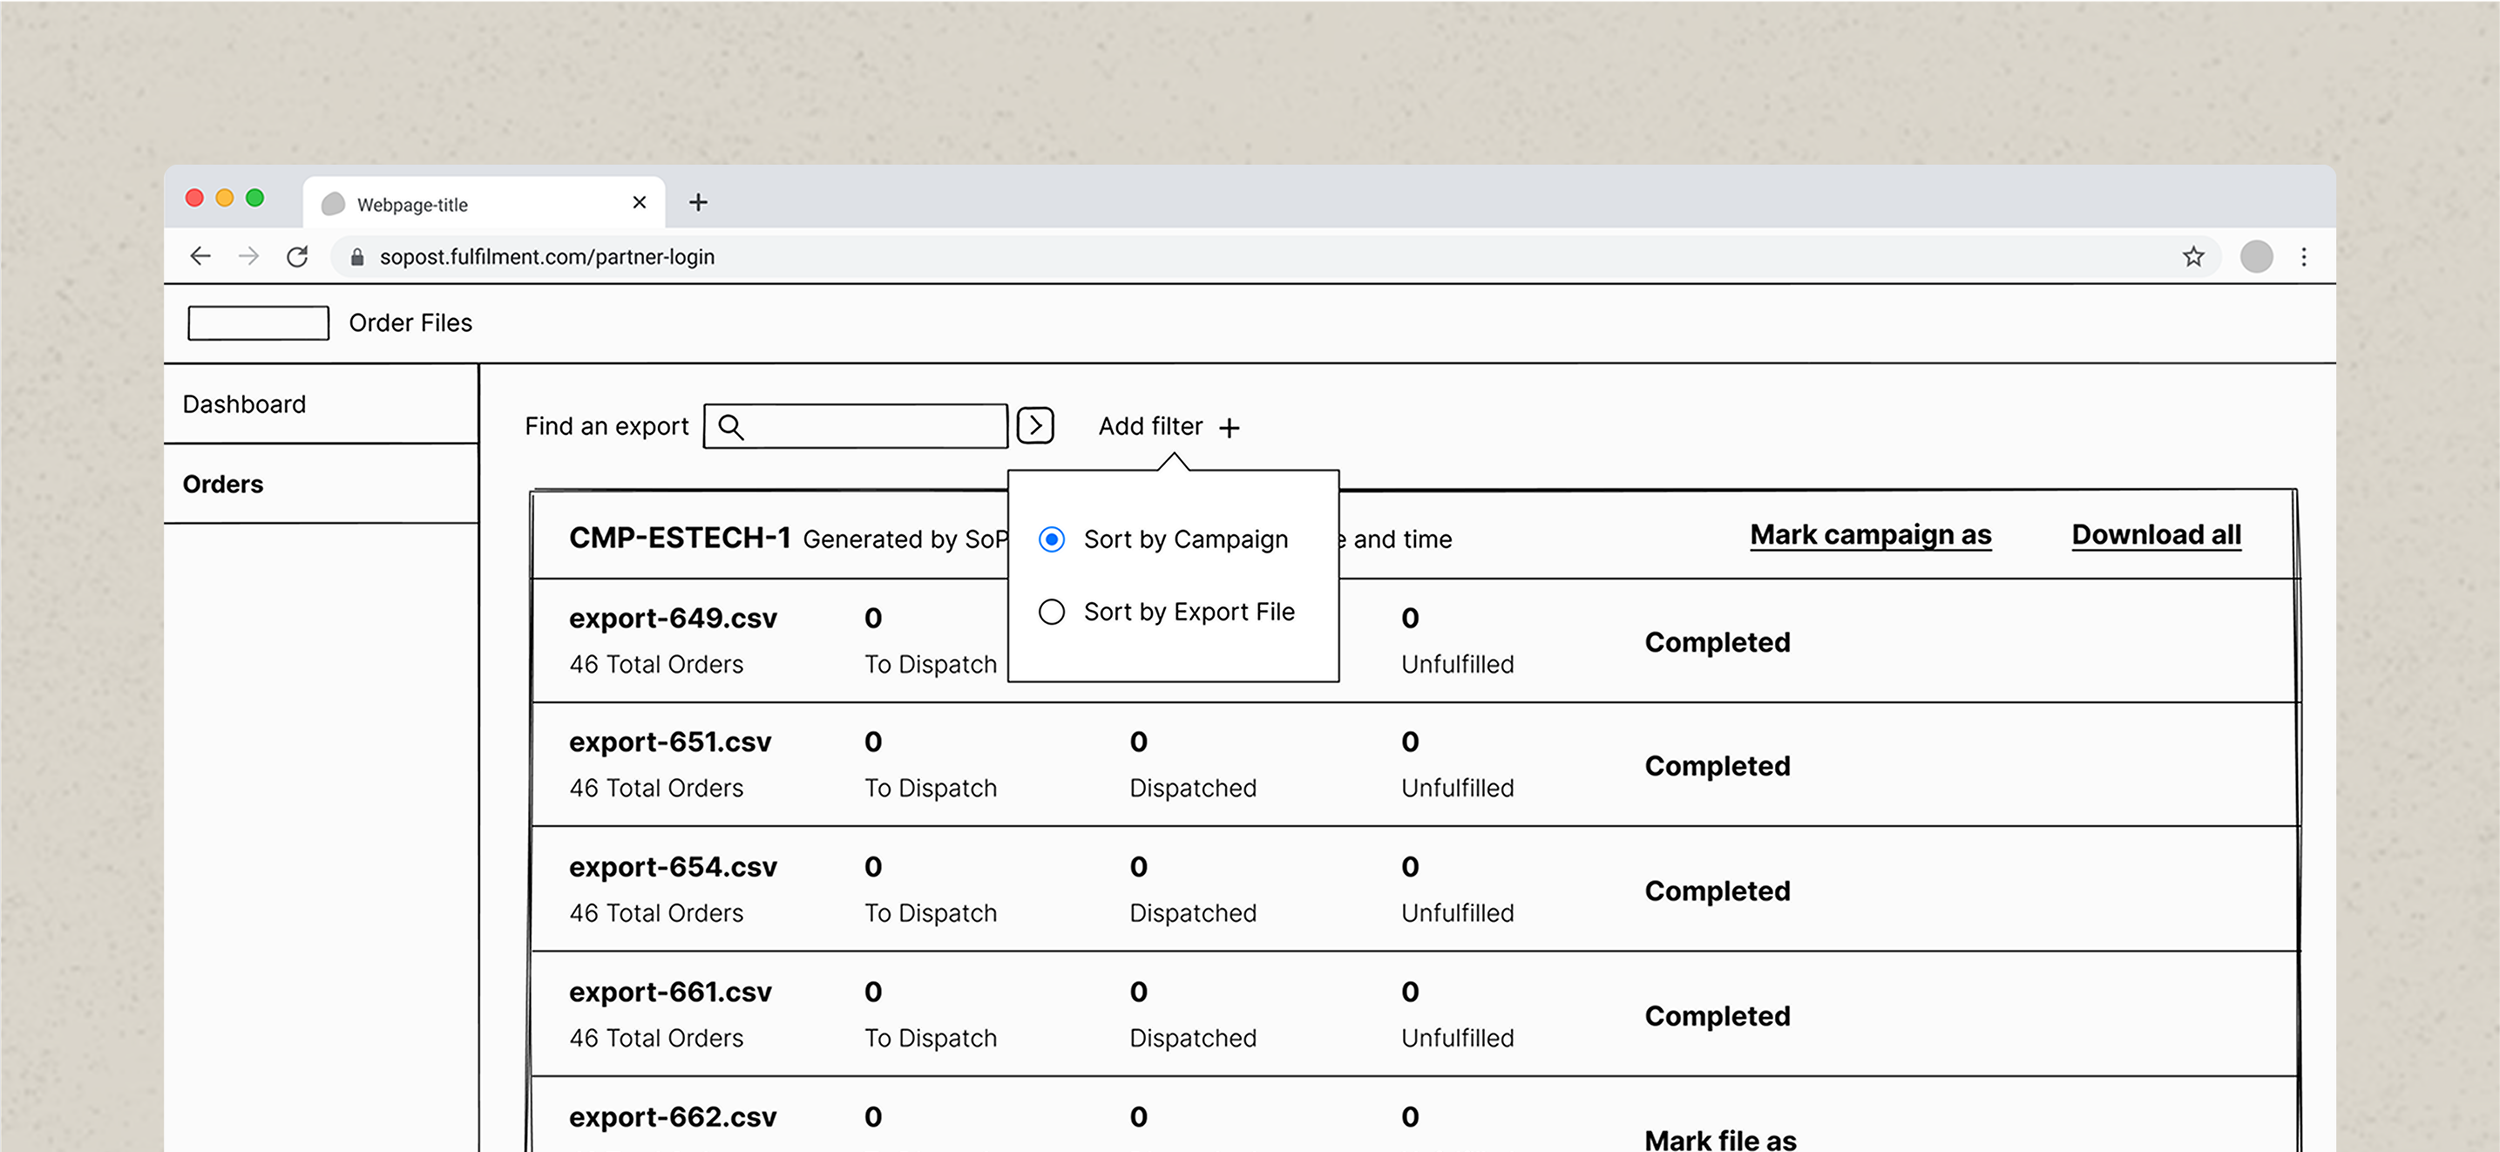Open the browser three-dot menu
2500x1152 pixels.
pyautogui.click(x=2304, y=256)
